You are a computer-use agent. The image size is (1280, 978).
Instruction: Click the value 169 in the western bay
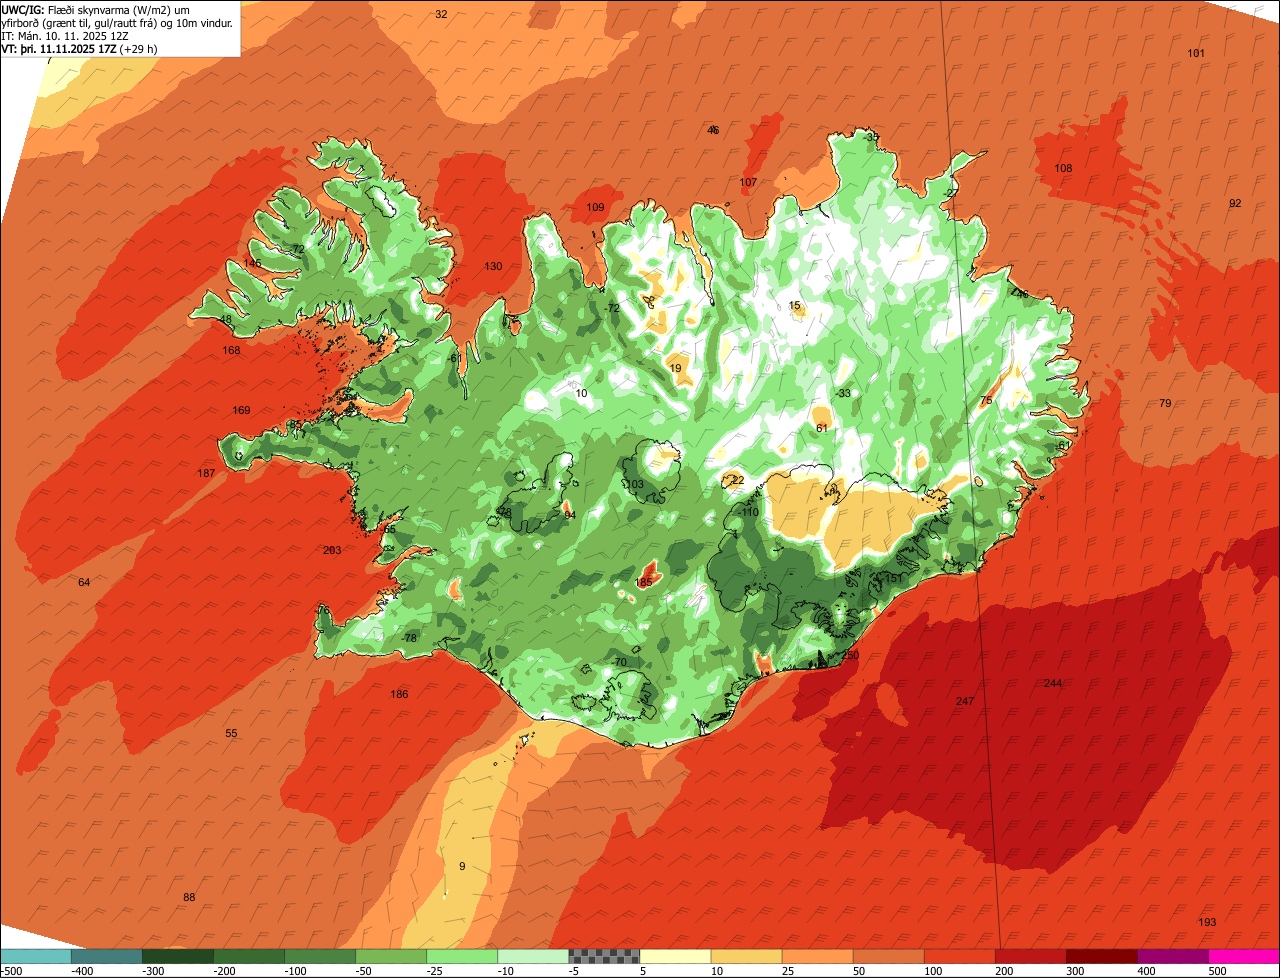241,410
